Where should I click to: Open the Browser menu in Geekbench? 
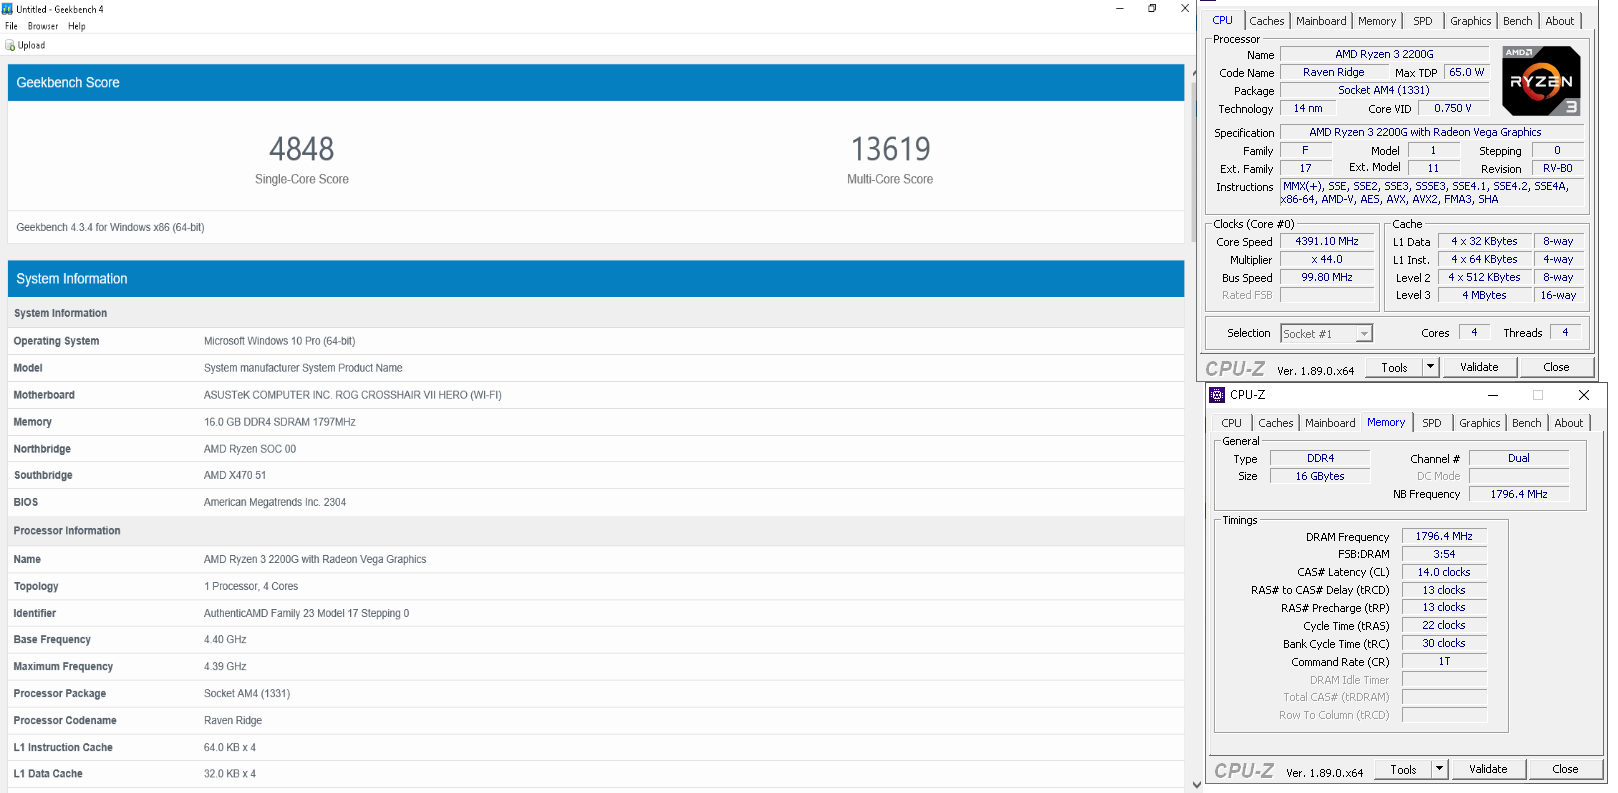tap(43, 26)
